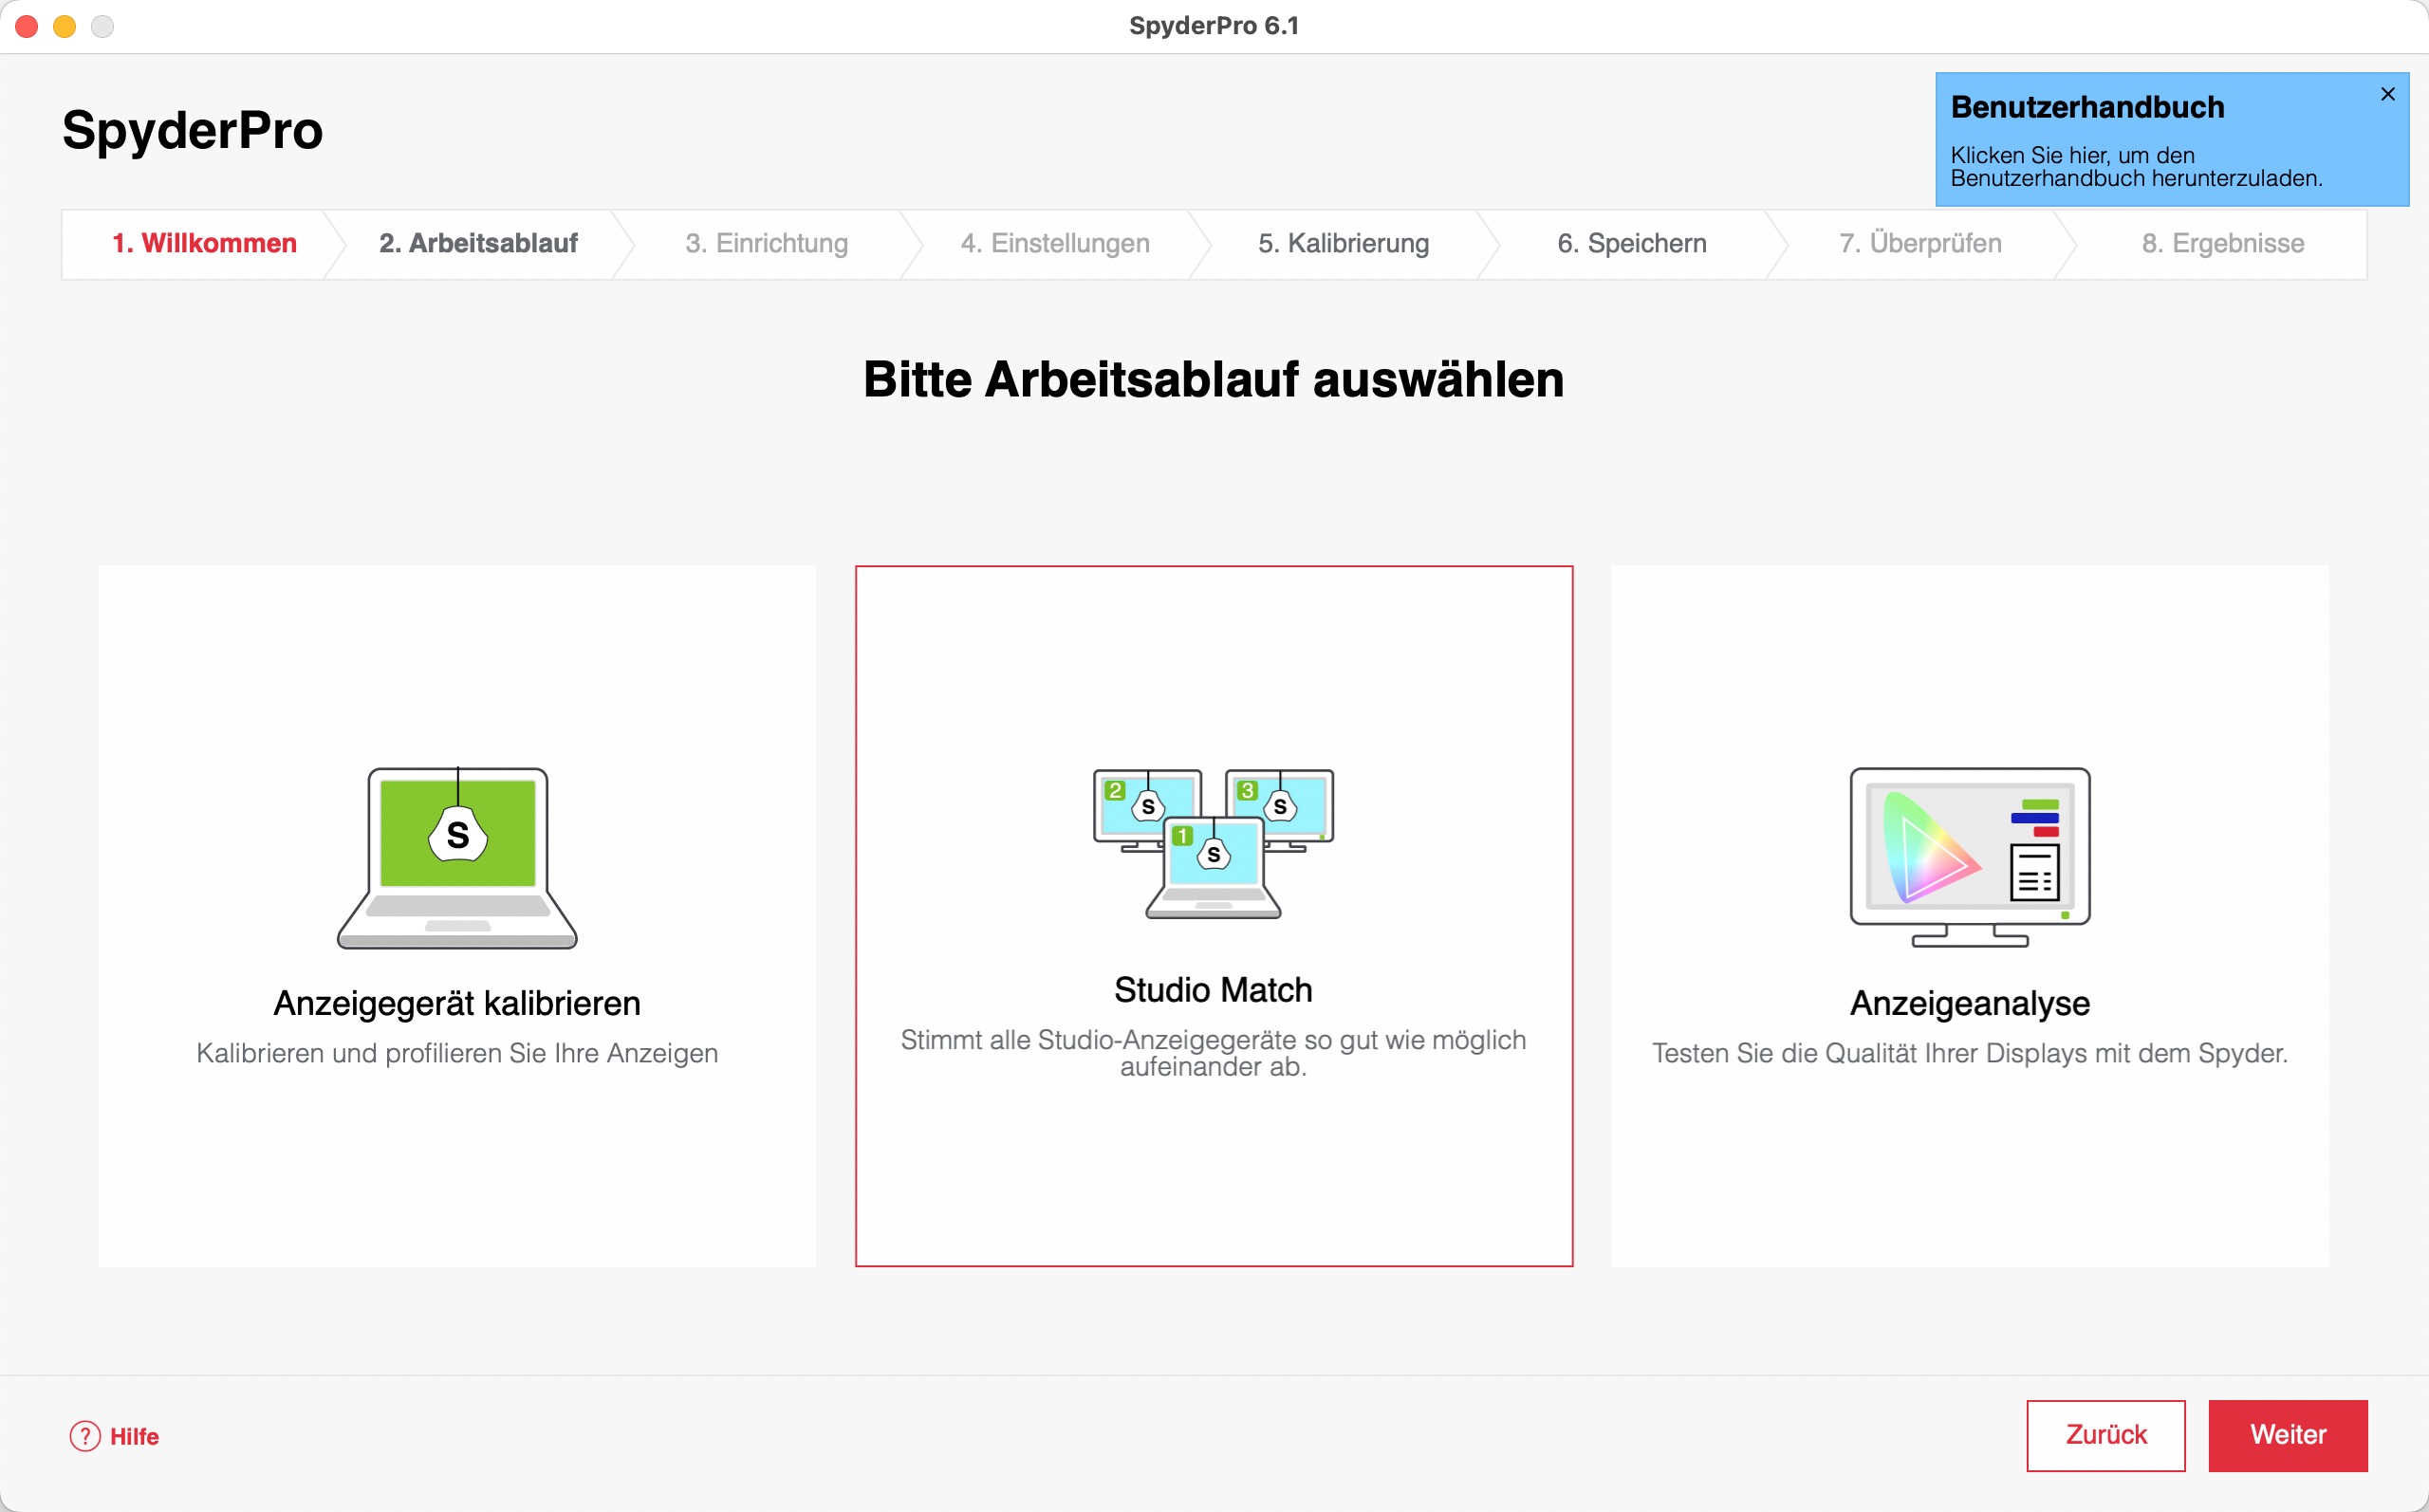Viewport: 2429px width, 1512px height.
Task: Click the Hilfe question mark icon
Action: (85, 1436)
